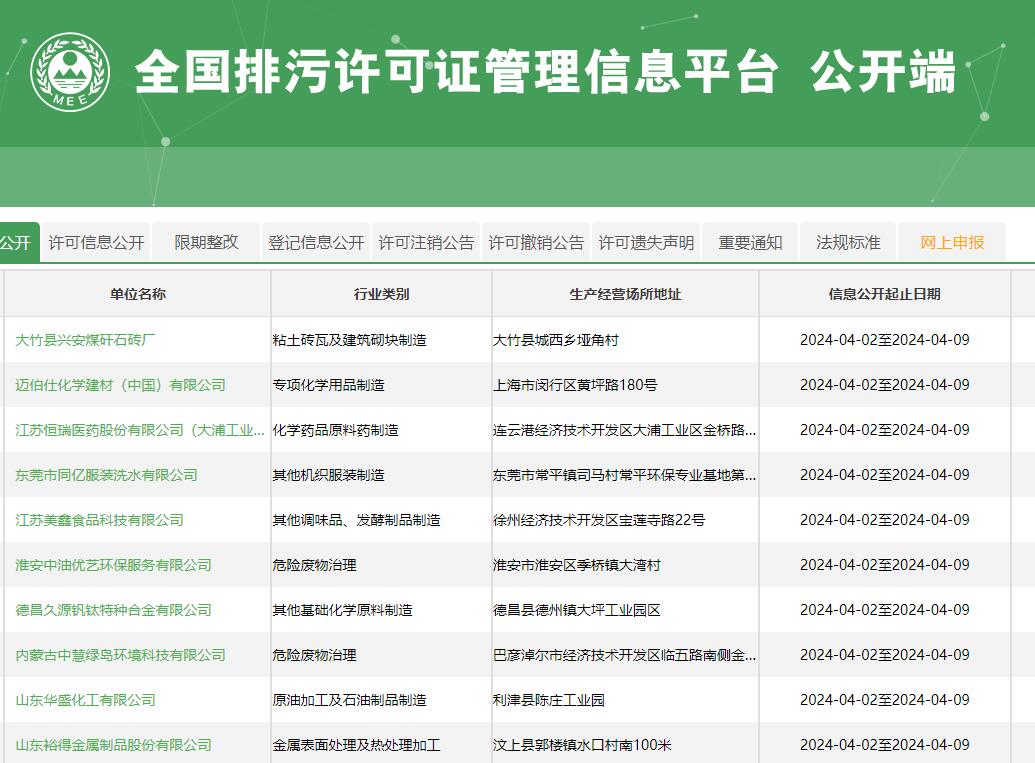
Task: Click the 行业类别 column header
Action: pos(382,294)
